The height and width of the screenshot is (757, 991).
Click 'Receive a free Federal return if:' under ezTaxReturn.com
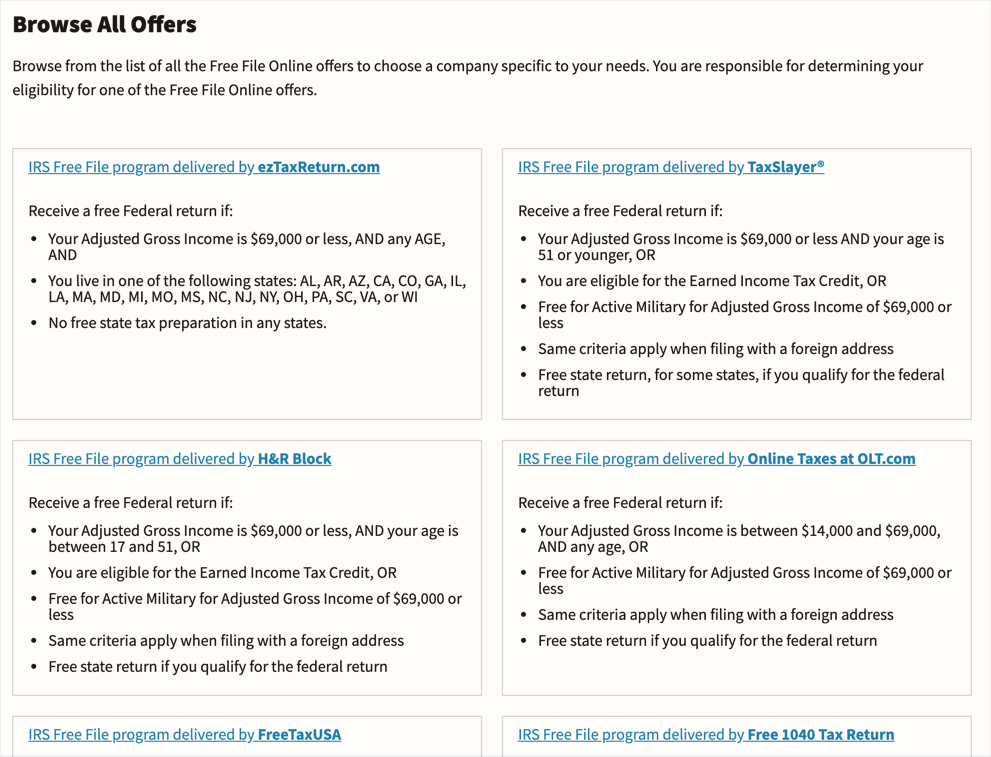131,211
